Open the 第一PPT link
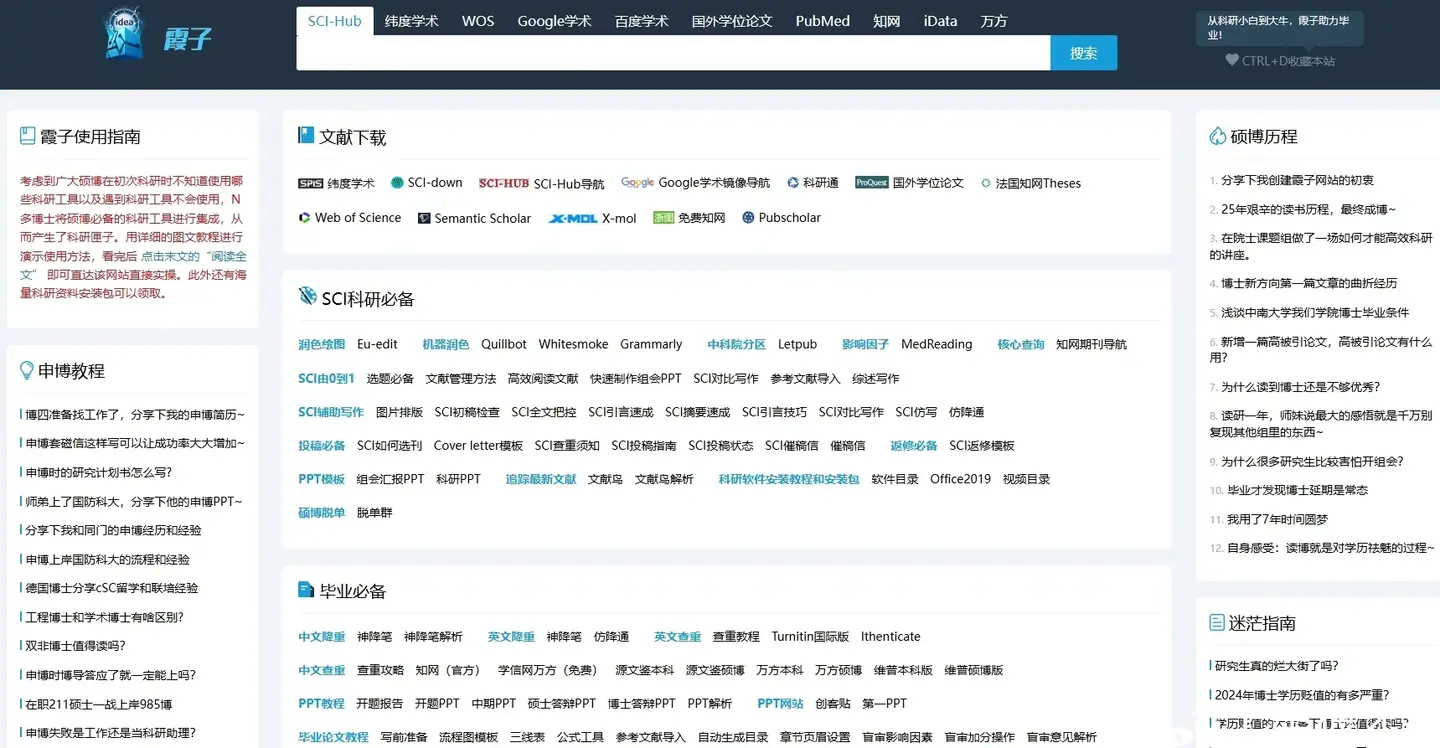The height and width of the screenshot is (748, 1440). click(x=885, y=703)
